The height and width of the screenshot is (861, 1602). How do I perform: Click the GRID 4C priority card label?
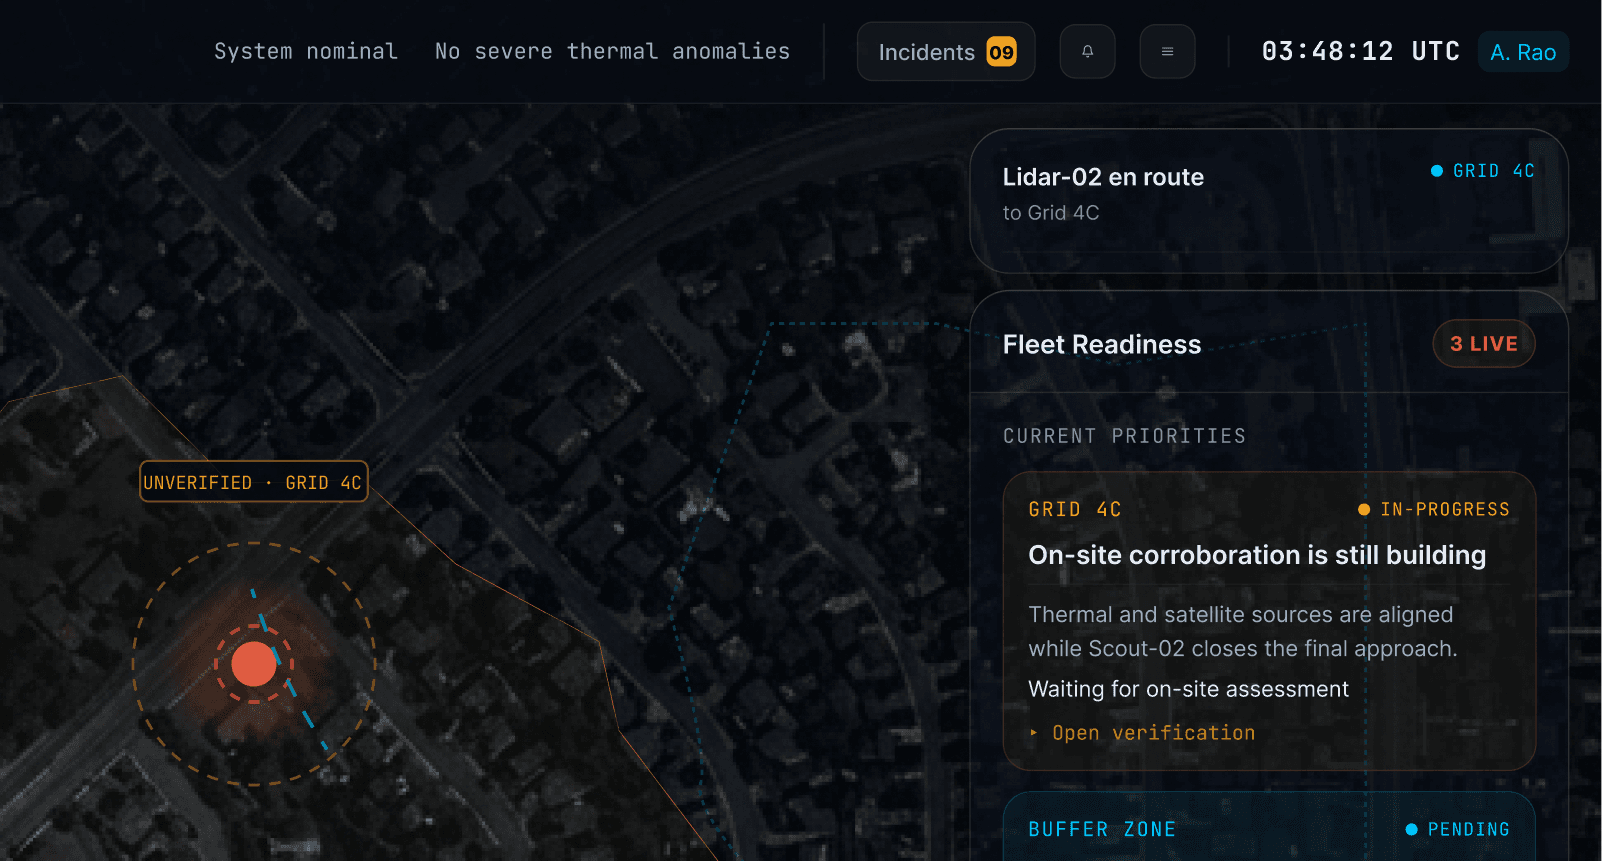tap(1075, 510)
